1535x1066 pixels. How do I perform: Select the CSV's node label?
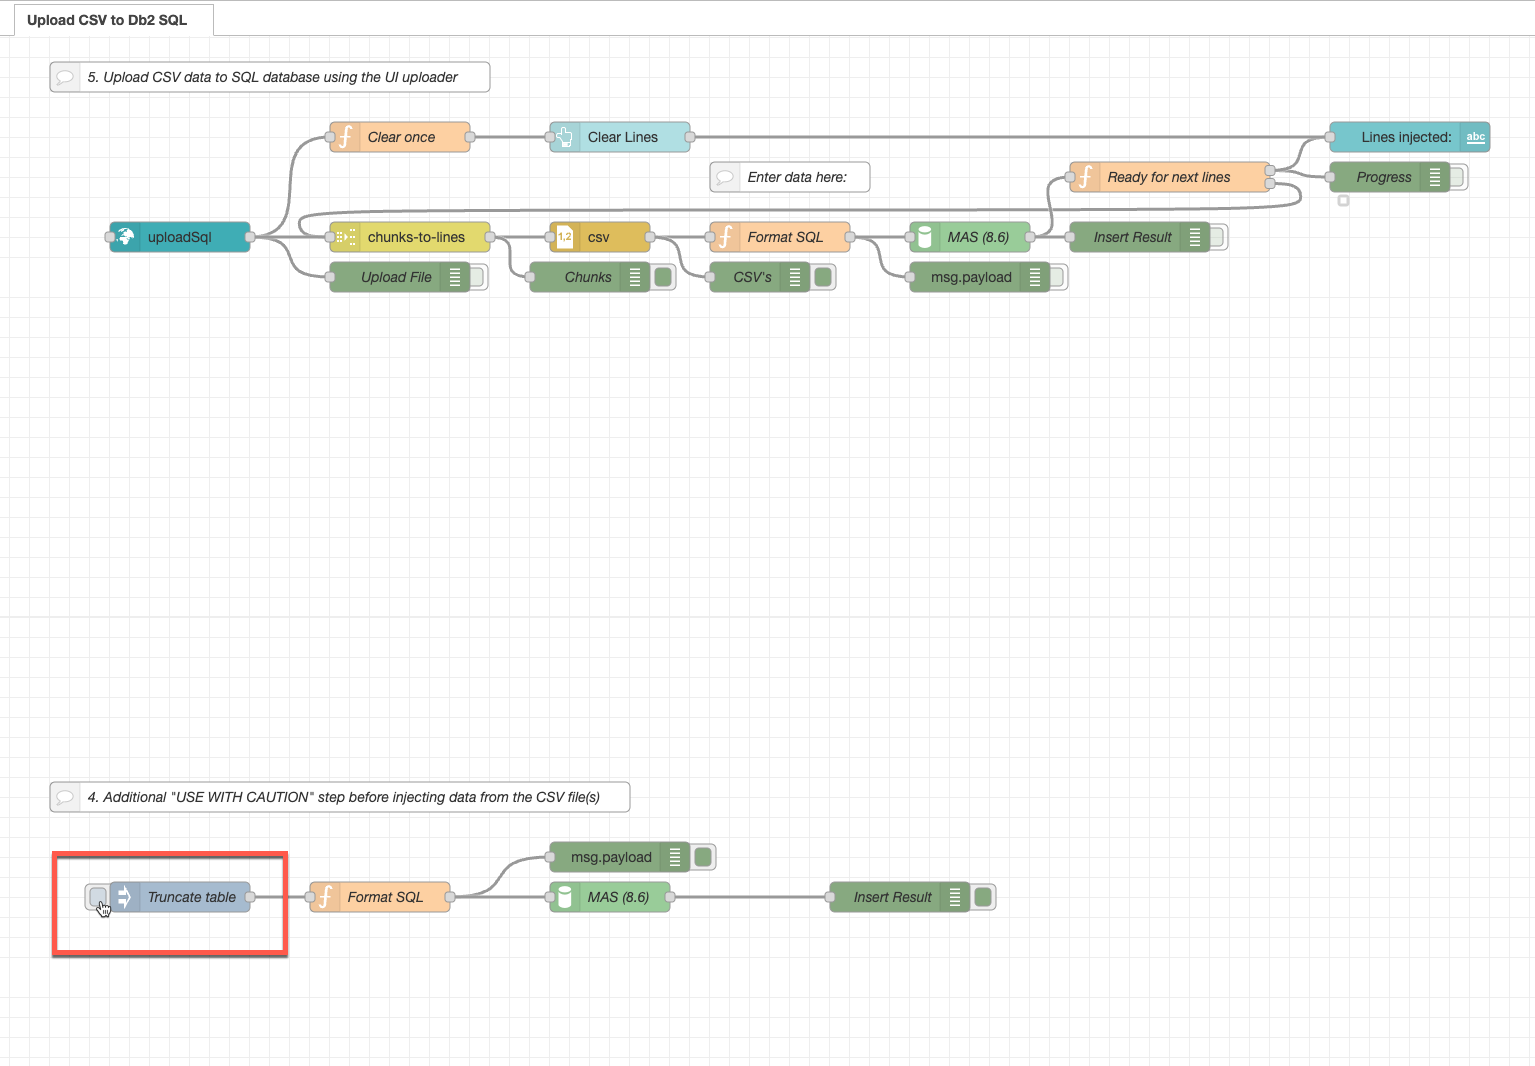pyautogui.click(x=752, y=277)
